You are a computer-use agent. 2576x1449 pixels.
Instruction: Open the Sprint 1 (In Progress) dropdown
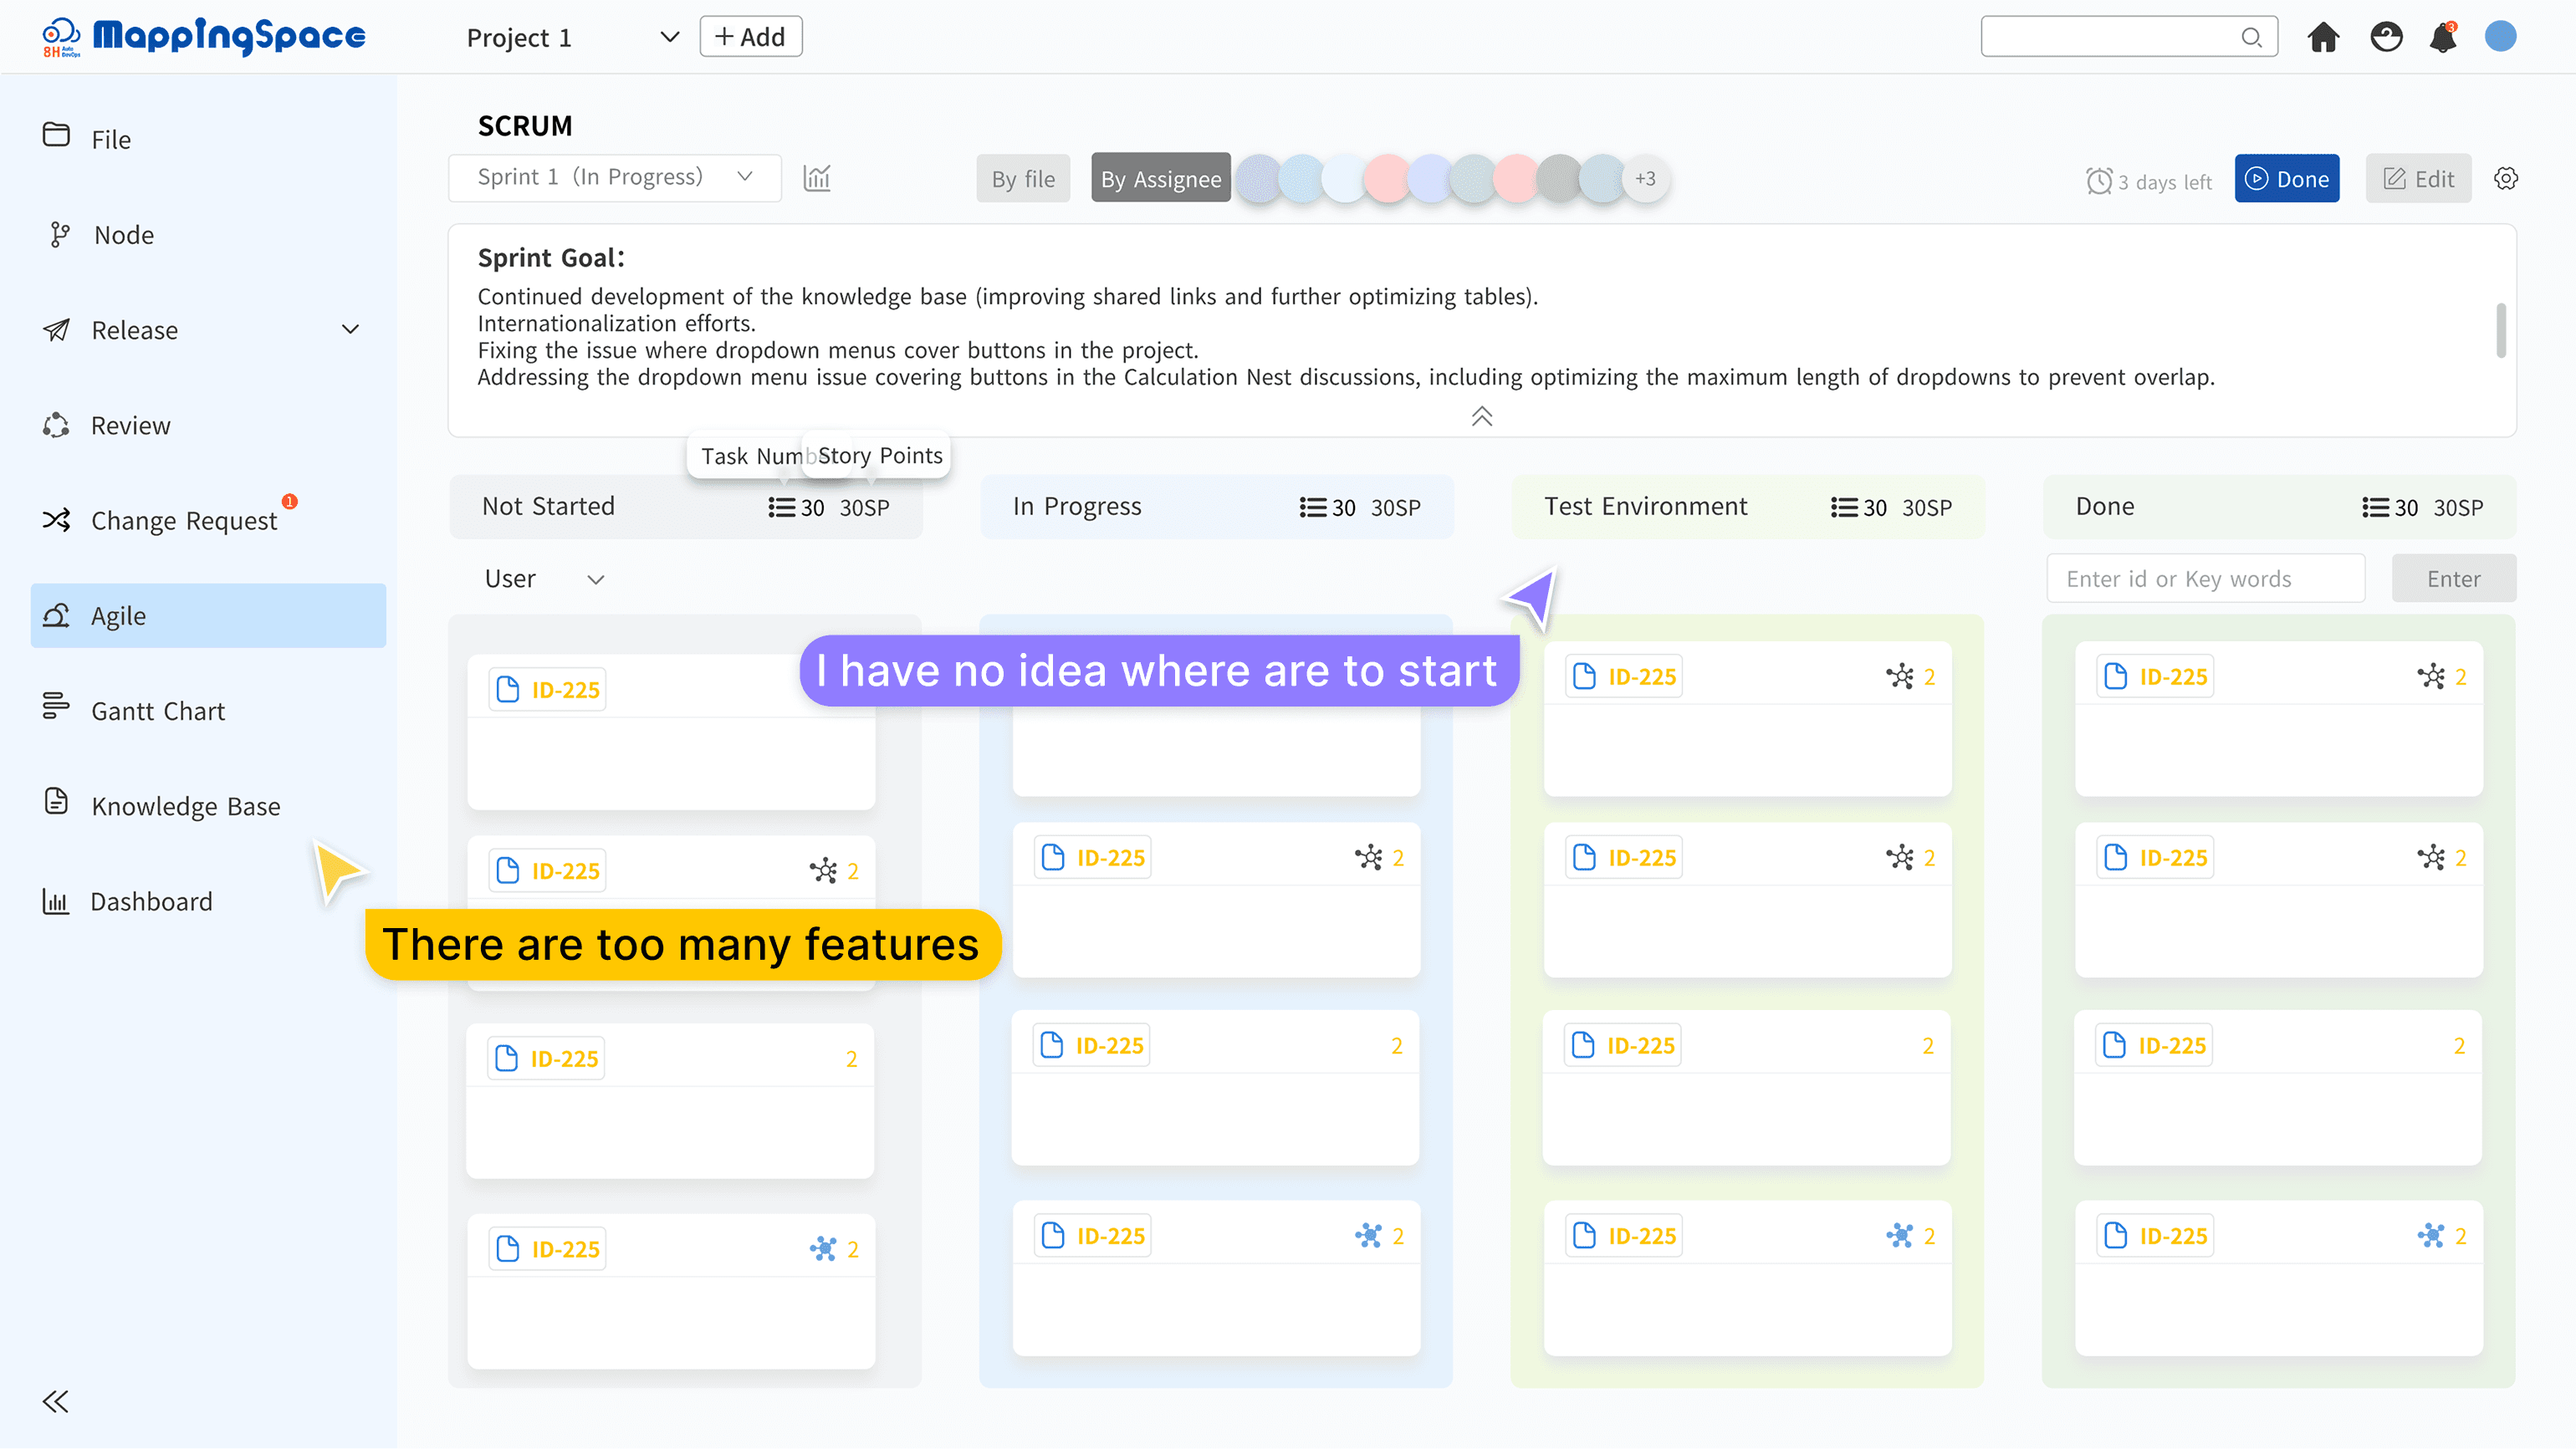[x=614, y=177]
